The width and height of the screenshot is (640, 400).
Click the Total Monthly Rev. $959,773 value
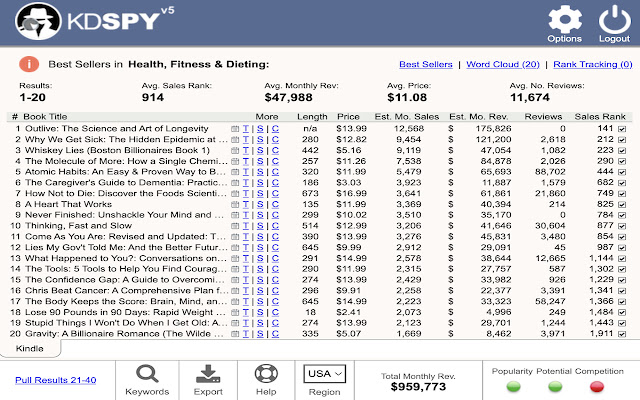[418, 387]
